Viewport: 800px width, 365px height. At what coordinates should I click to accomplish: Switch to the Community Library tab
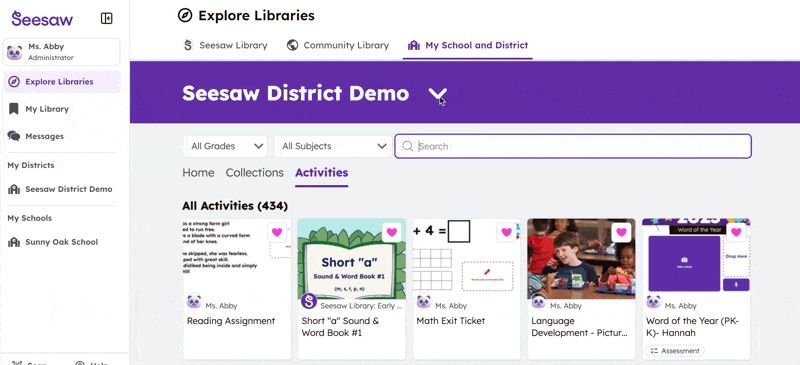(x=338, y=45)
